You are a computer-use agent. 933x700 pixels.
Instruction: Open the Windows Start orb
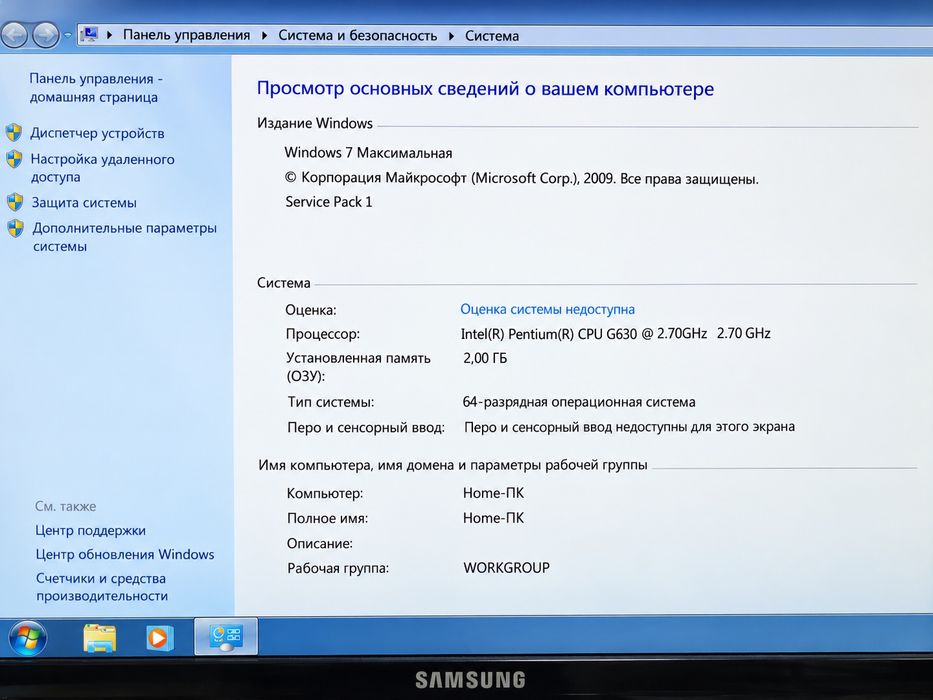pyautogui.click(x=27, y=638)
